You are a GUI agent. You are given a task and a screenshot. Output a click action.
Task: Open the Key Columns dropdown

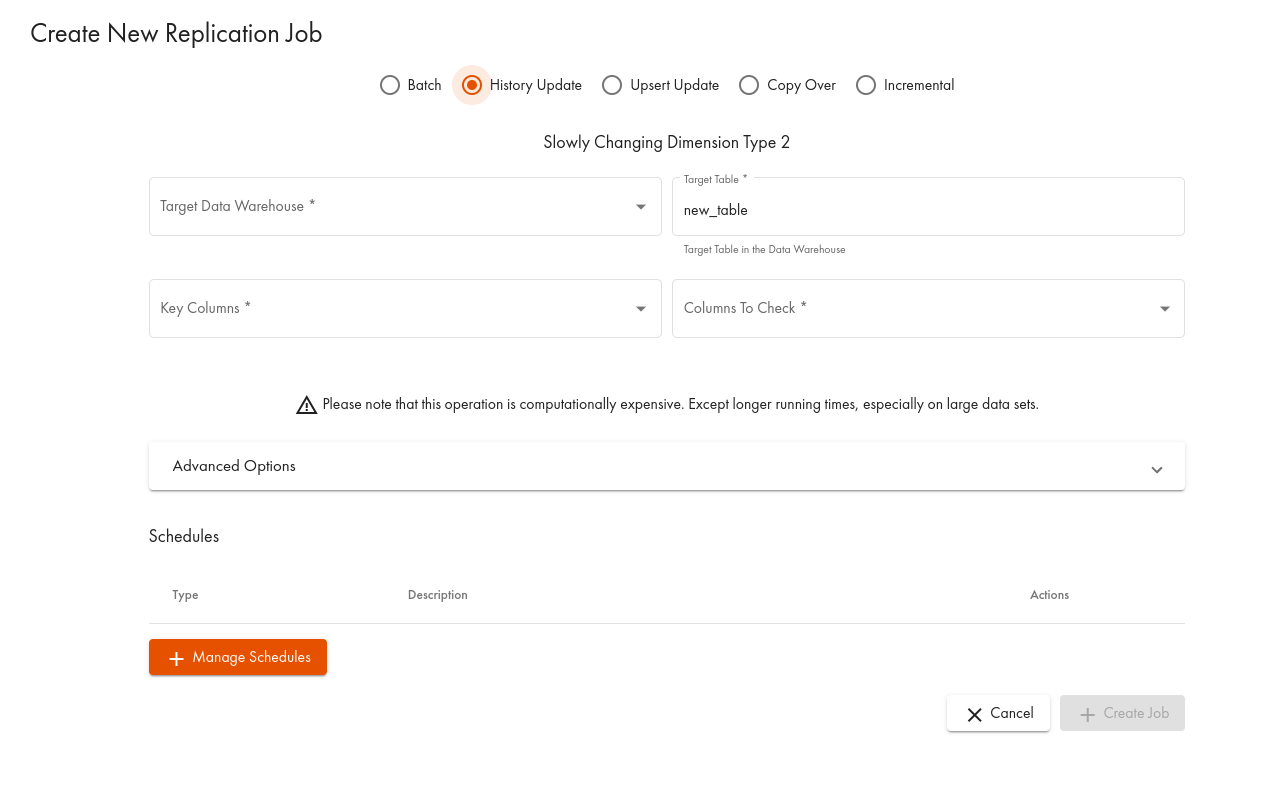404,308
